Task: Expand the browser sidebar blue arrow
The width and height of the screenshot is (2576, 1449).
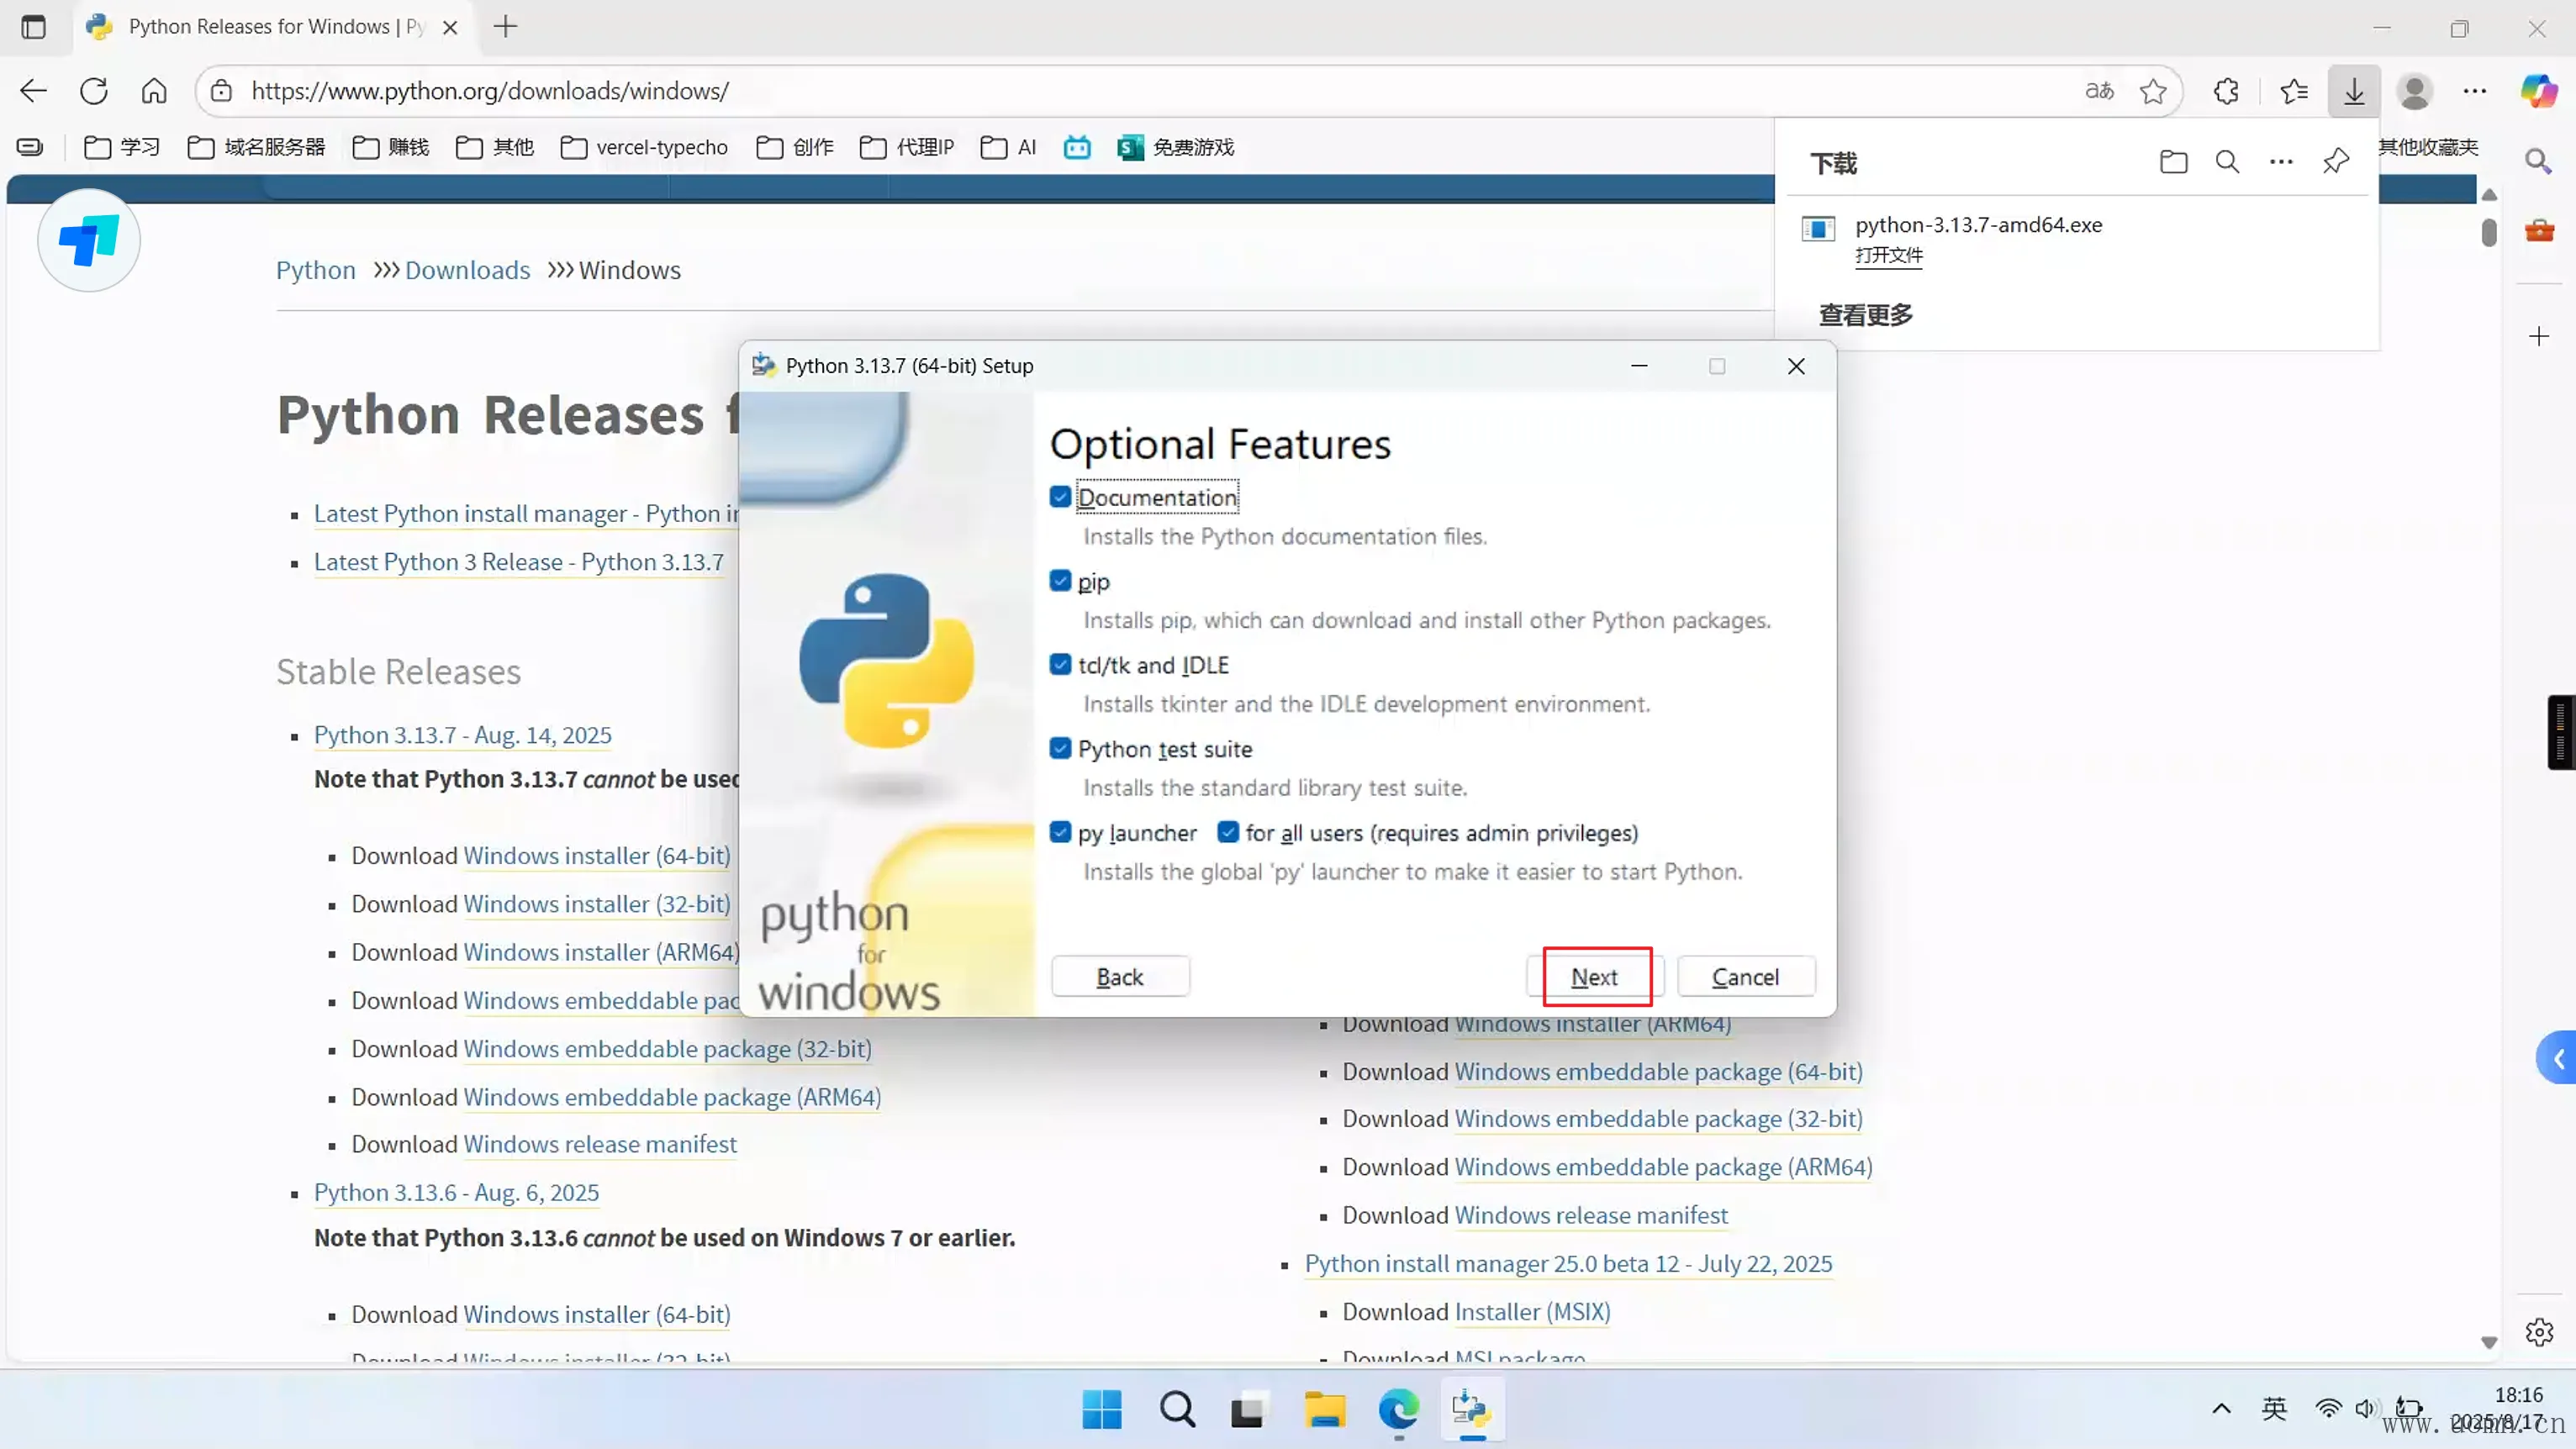Action: click(2558, 1058)
